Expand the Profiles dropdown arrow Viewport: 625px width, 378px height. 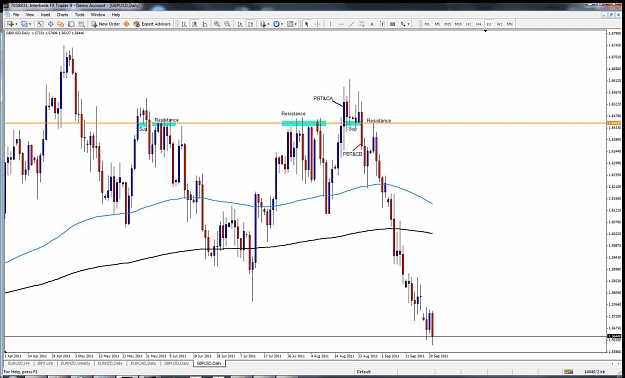tap(30, 24)
